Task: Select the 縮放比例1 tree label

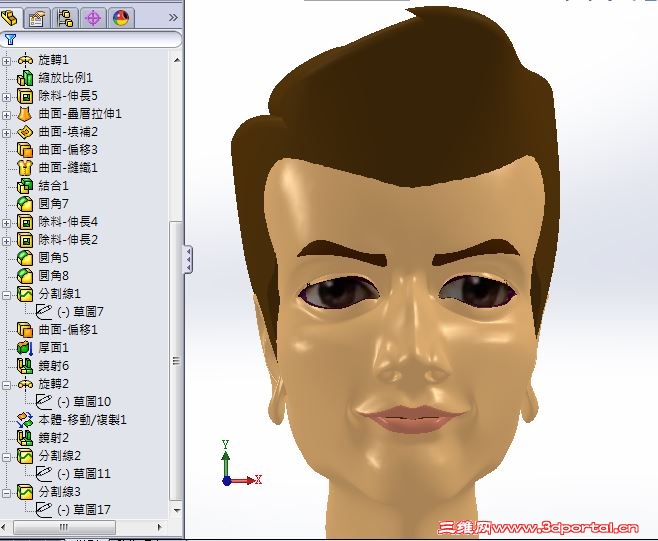Action: tap(65, 78)
